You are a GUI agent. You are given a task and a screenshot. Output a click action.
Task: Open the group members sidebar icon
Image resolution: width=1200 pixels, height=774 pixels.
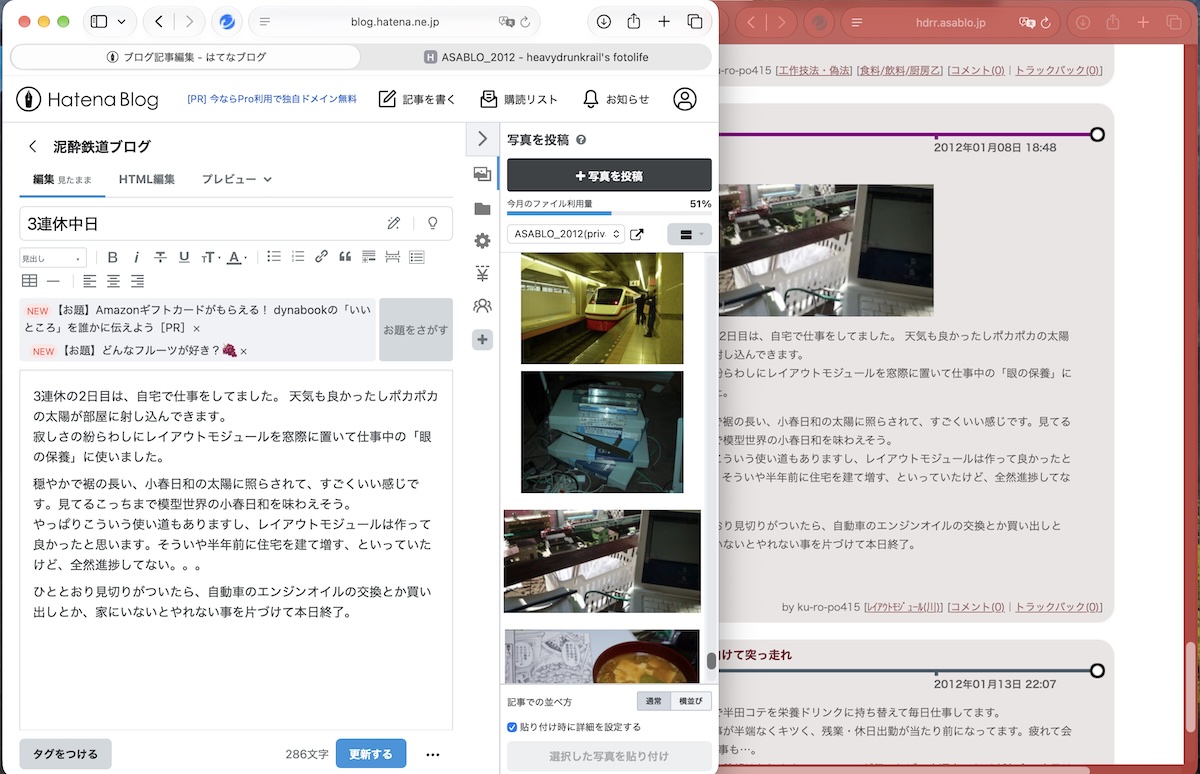pyautogui.click(x=482, y=305)
